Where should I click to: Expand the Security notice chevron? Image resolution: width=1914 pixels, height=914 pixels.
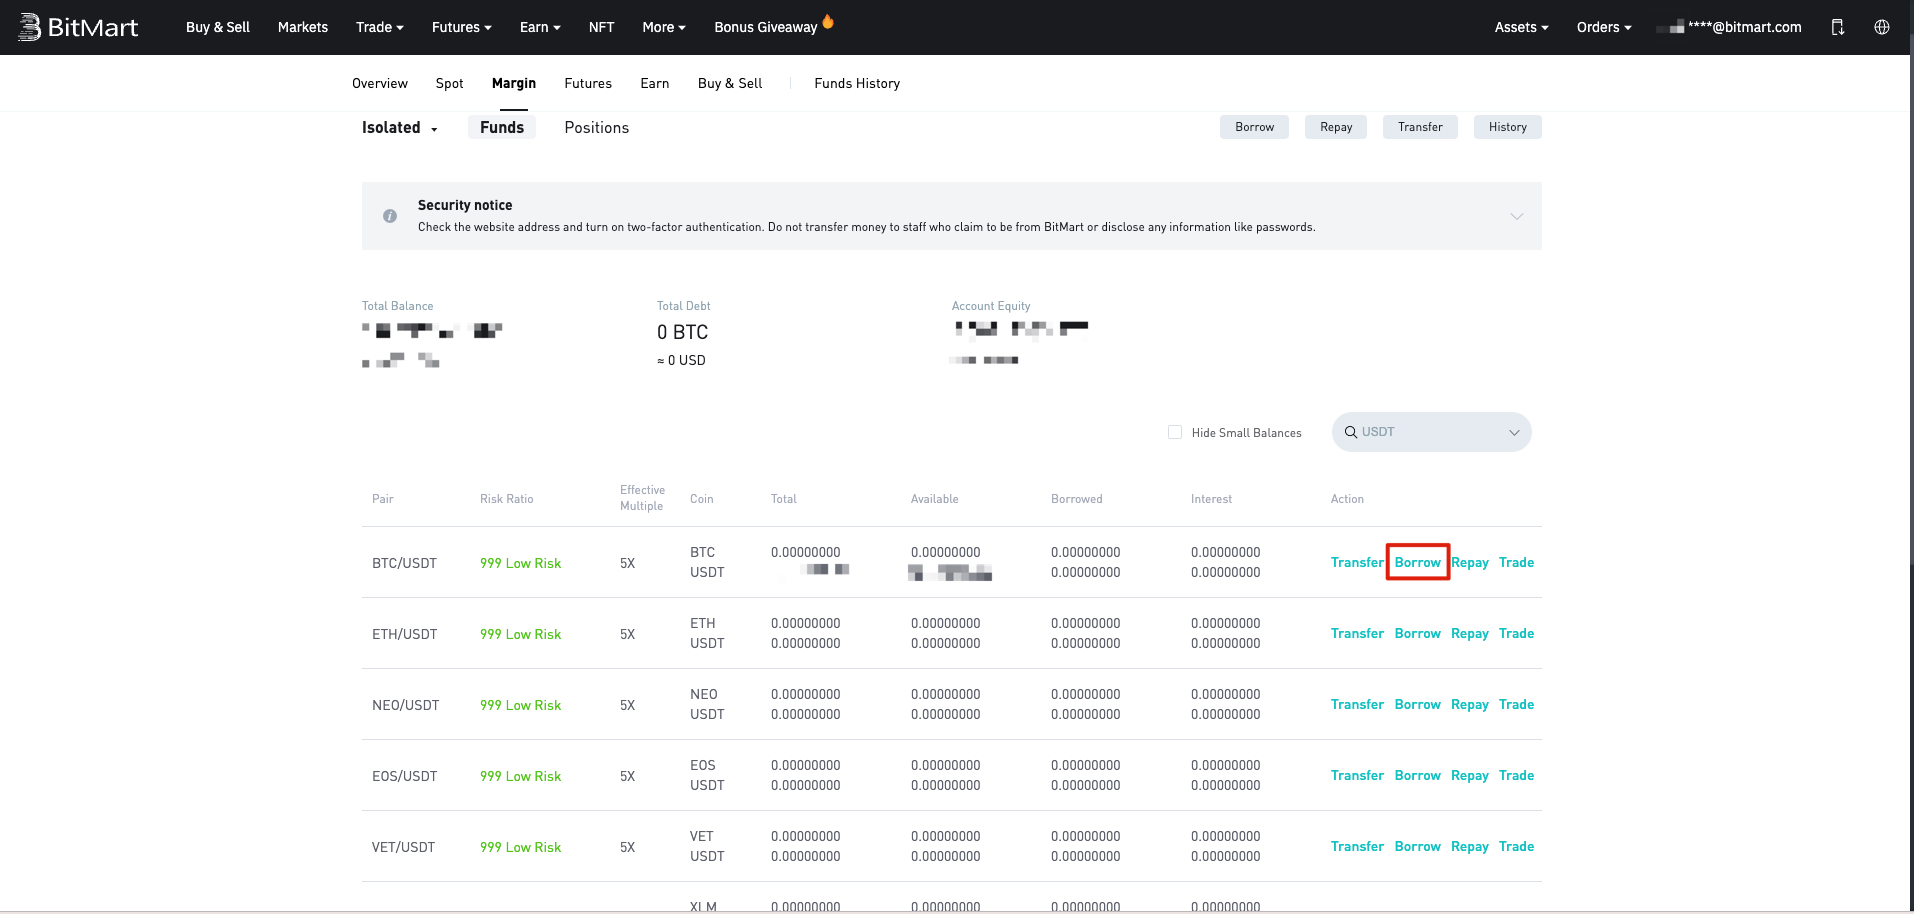1517,216
